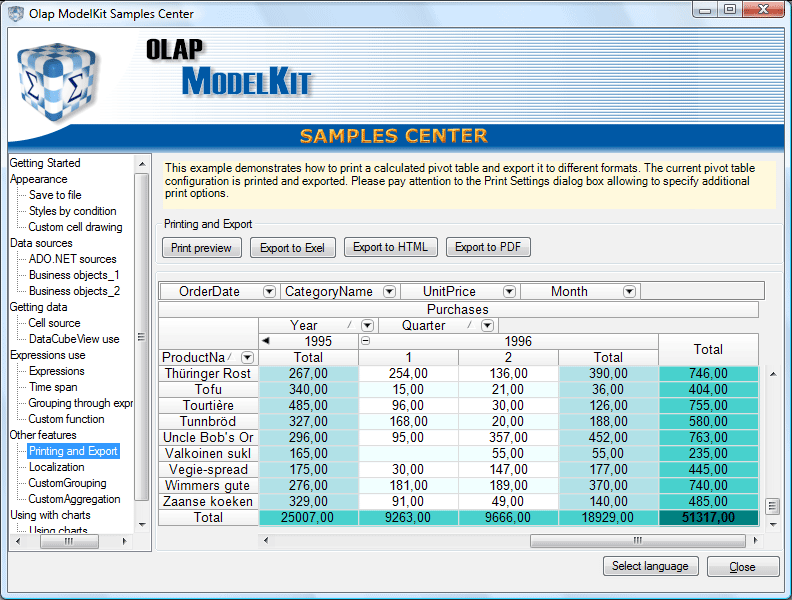This screenshot has height=600, width=792.
Task: Open the Year dimension dropdown
Action: coord(367,325)
